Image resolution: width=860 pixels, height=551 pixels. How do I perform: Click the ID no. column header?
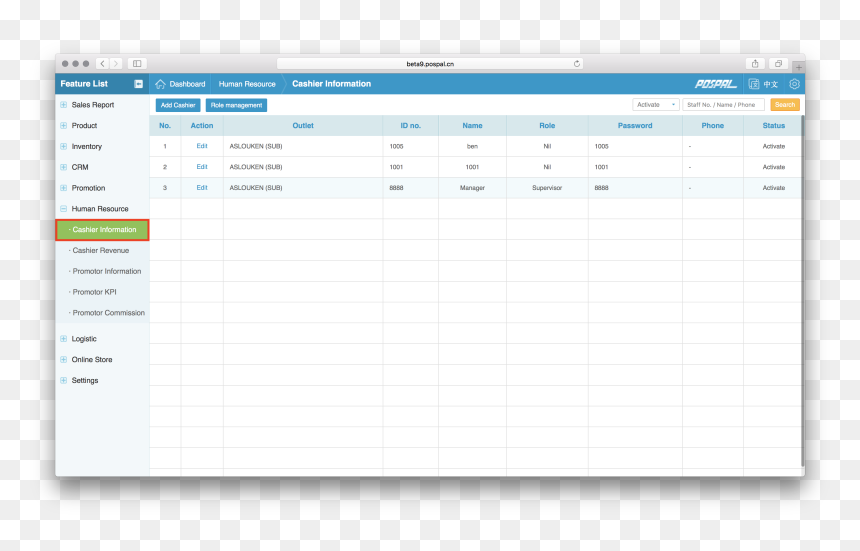pos(410,126)
